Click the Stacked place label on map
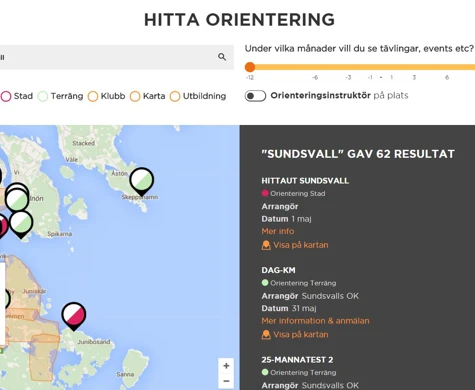Image resolution: width=475 pixels, height=390 pixels. click(x=84, y=143)
